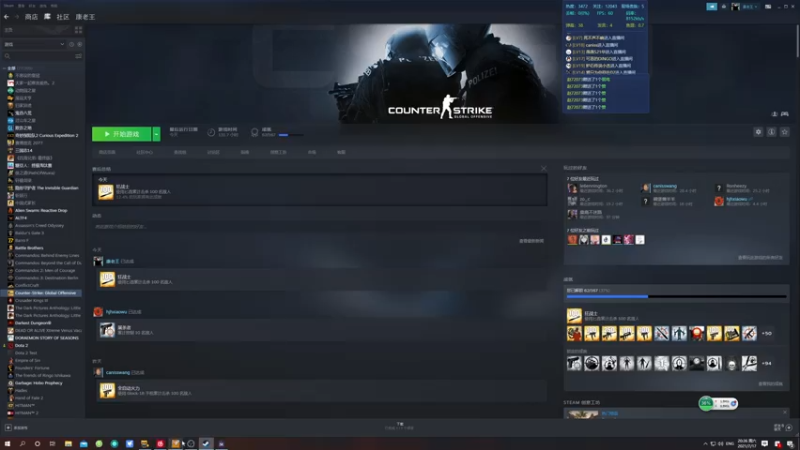This screenshot has width=800, height=450.
Task: Select Hades in library list
Action: tap(21, 390)
